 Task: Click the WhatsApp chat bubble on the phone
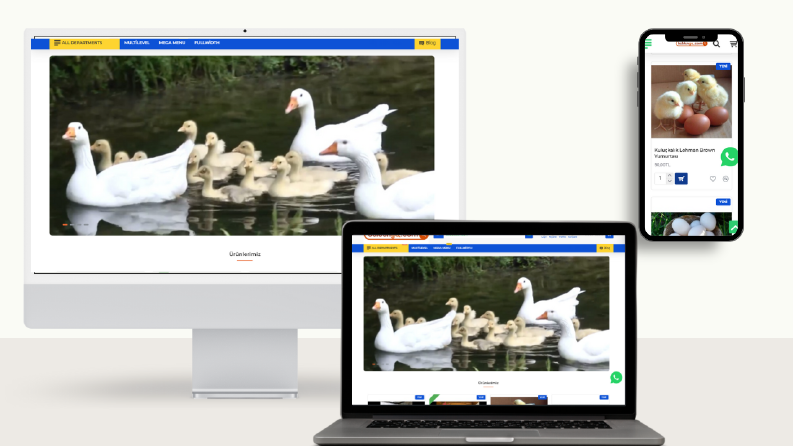pos(729,157)
